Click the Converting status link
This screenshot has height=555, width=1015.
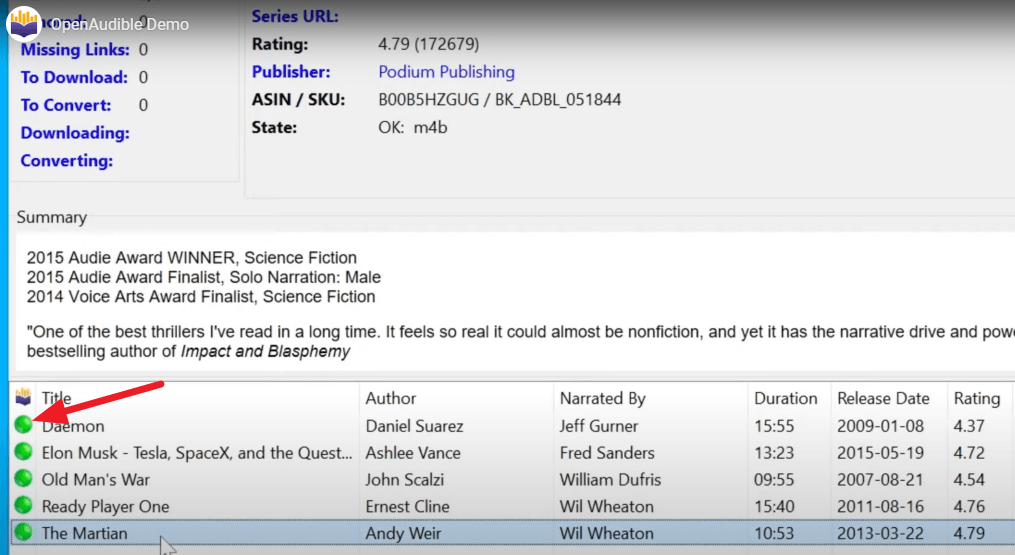[x=67, y=161]
